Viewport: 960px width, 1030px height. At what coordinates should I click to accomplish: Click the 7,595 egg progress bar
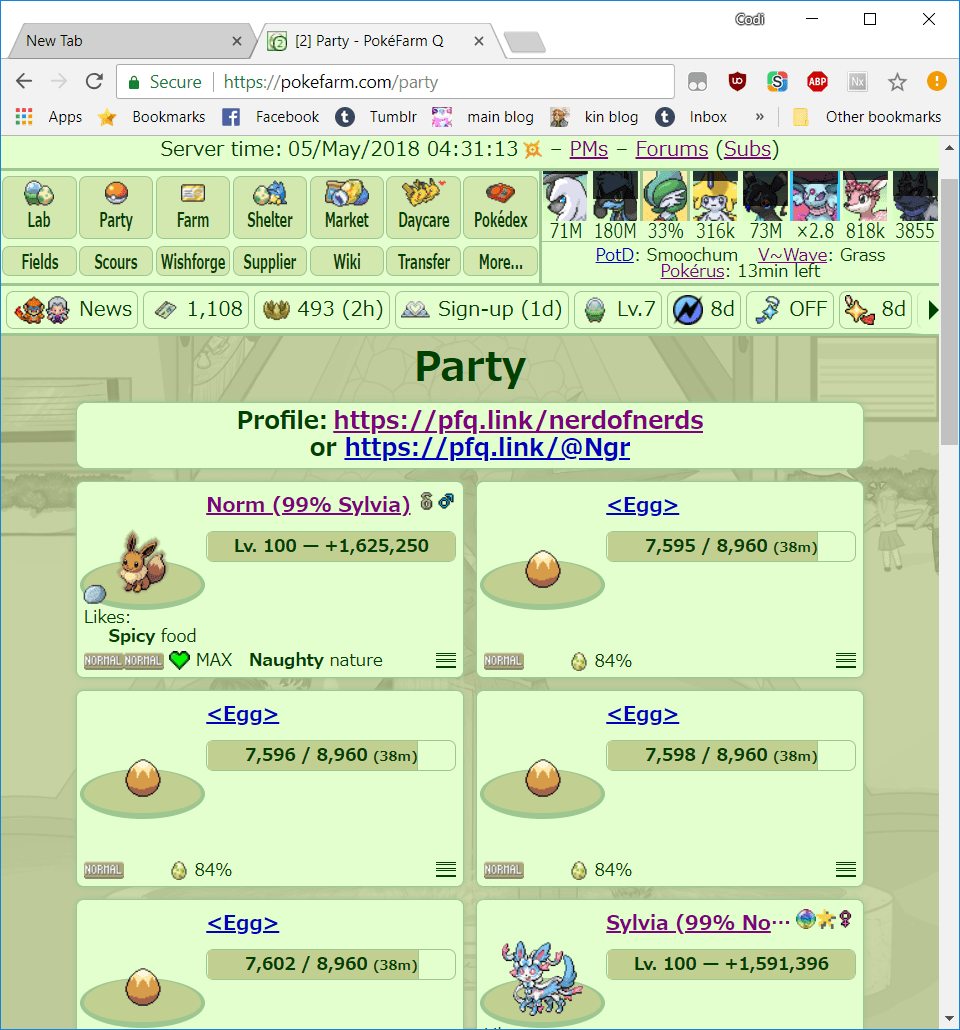(x=731, y=546)
